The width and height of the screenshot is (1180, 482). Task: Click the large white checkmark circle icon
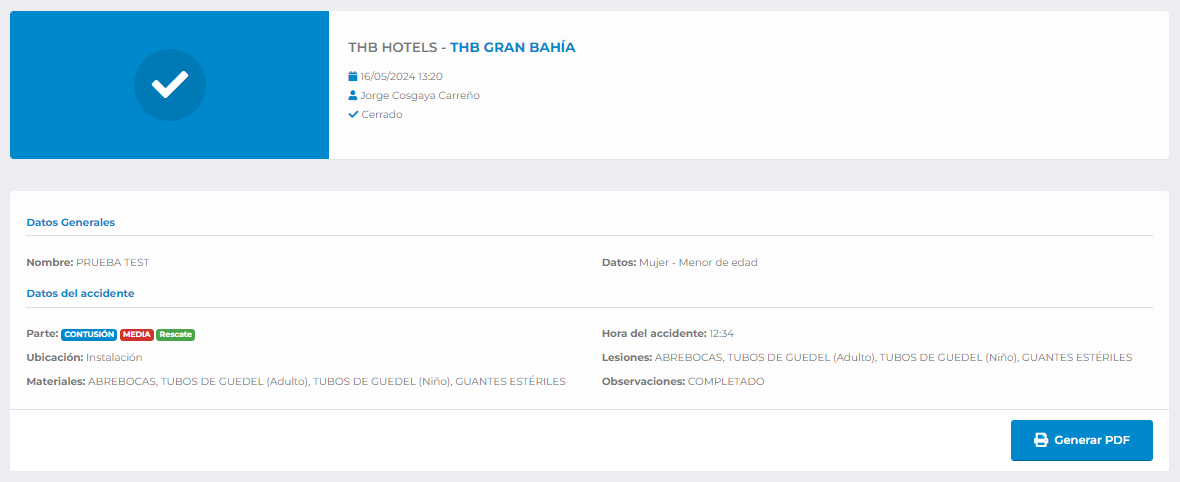169,85
